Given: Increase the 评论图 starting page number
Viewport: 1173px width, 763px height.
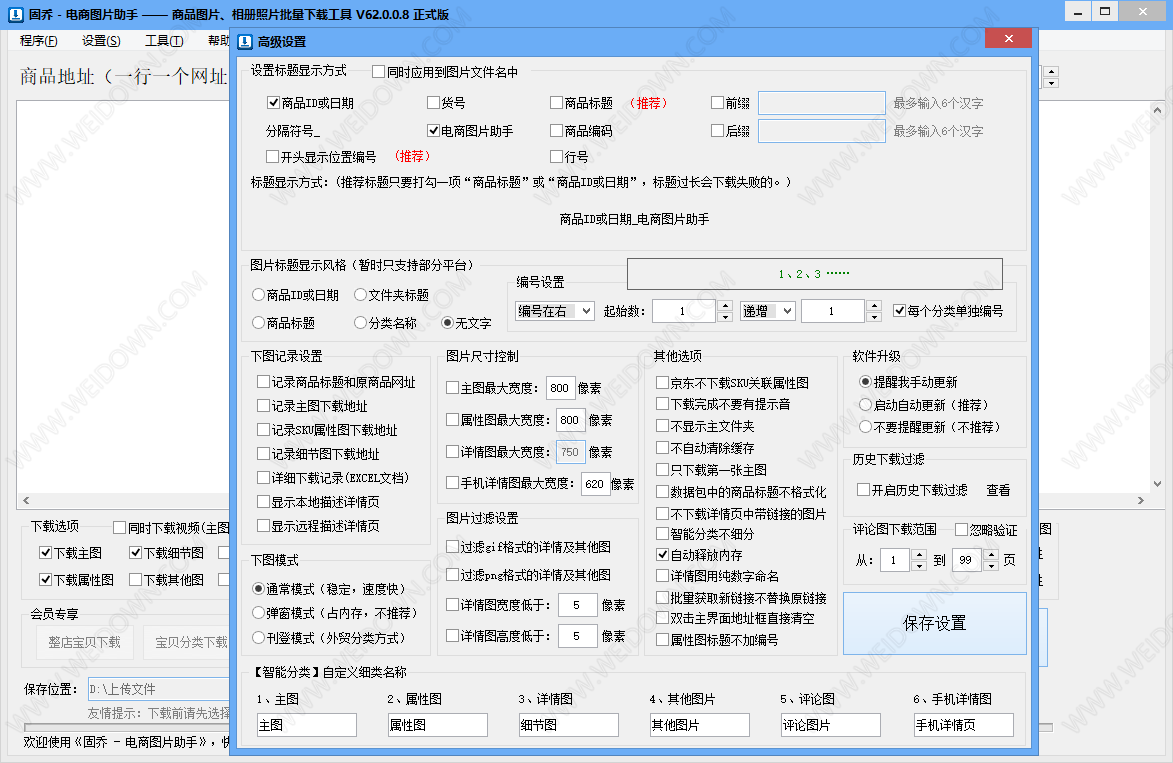Looking at the screenshot, I should 919,555.
